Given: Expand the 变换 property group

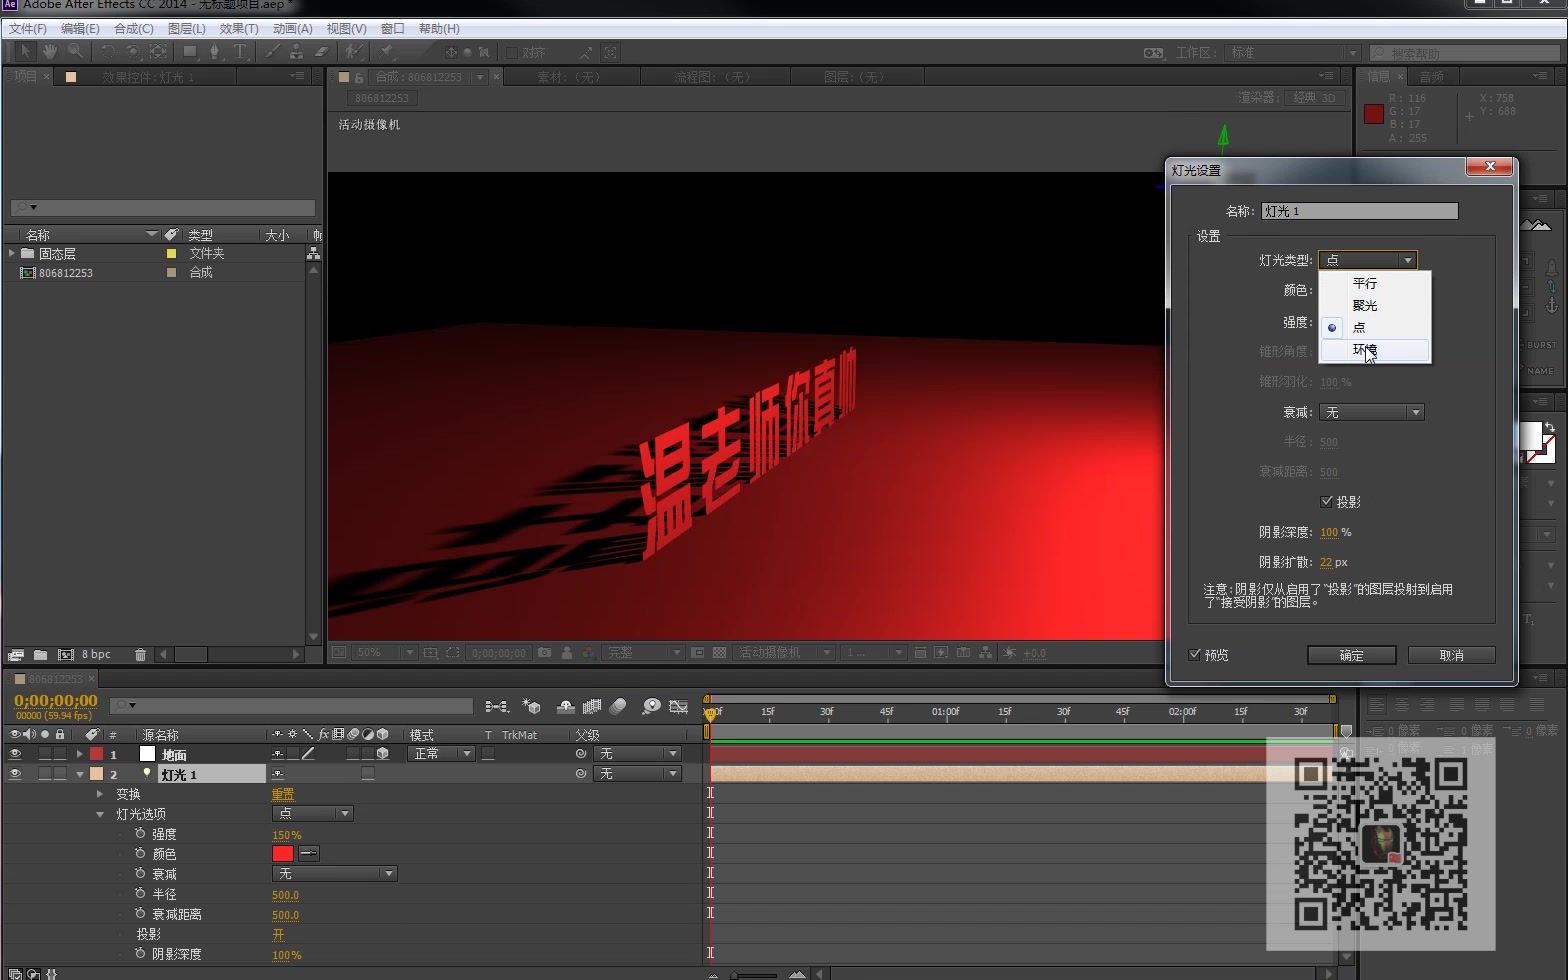Looking at the screenshot, I should [100, 794].
